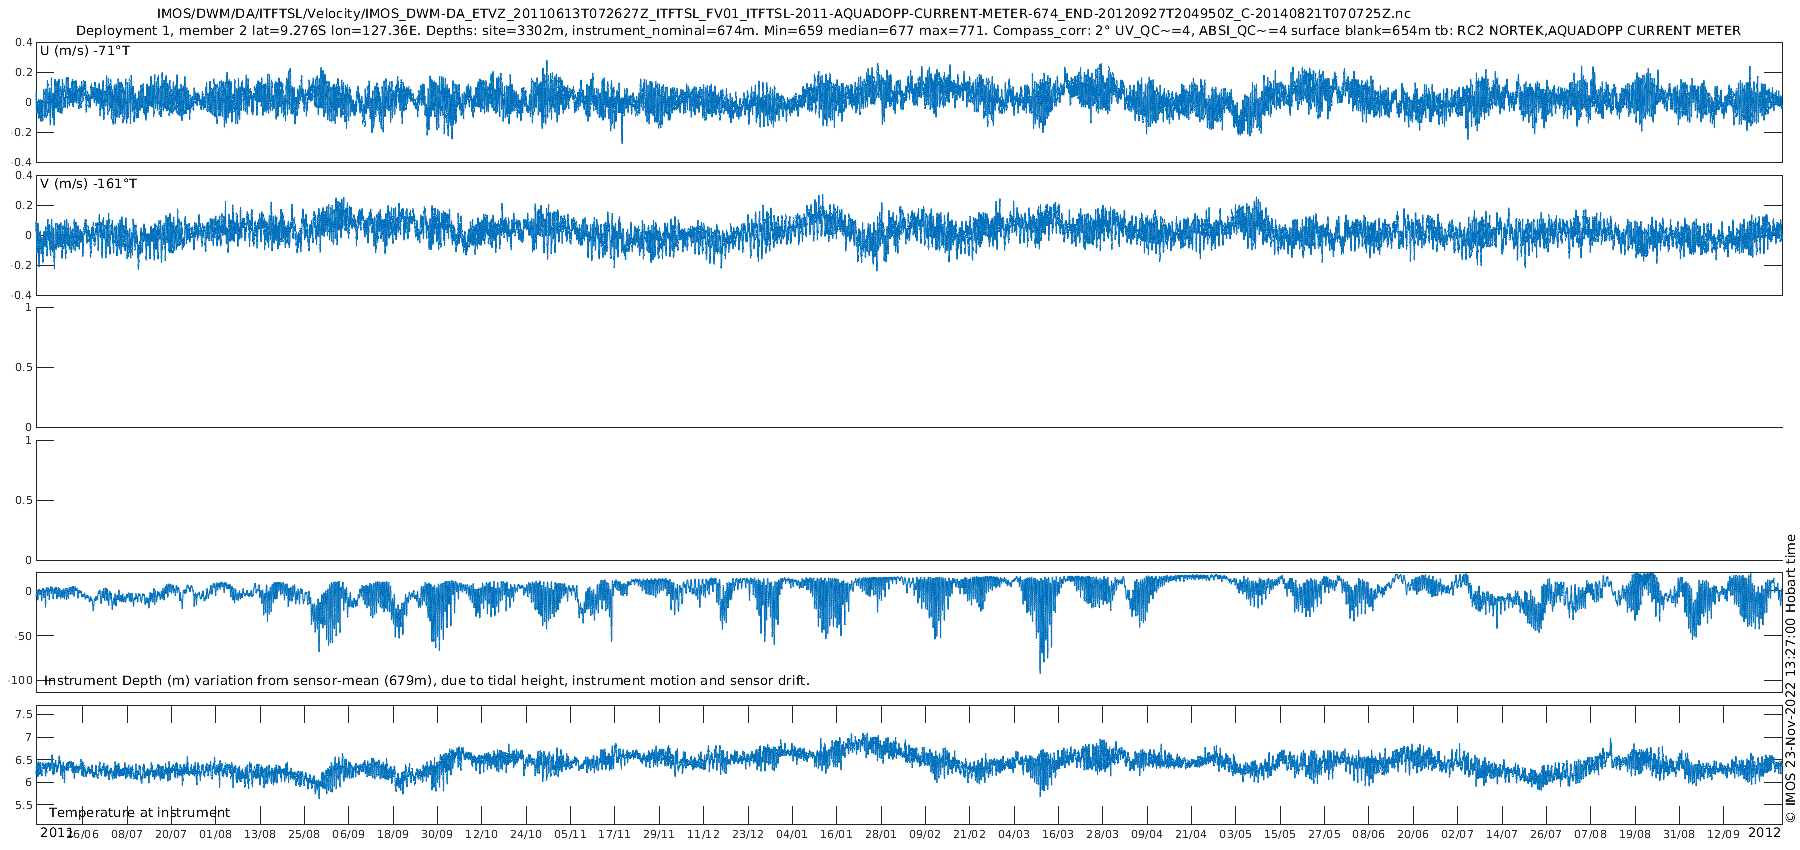The width and height of the screenshot is (1800, 850).
Task: Select the 04/03 date tick label
Action: [x=1014, y=835]
